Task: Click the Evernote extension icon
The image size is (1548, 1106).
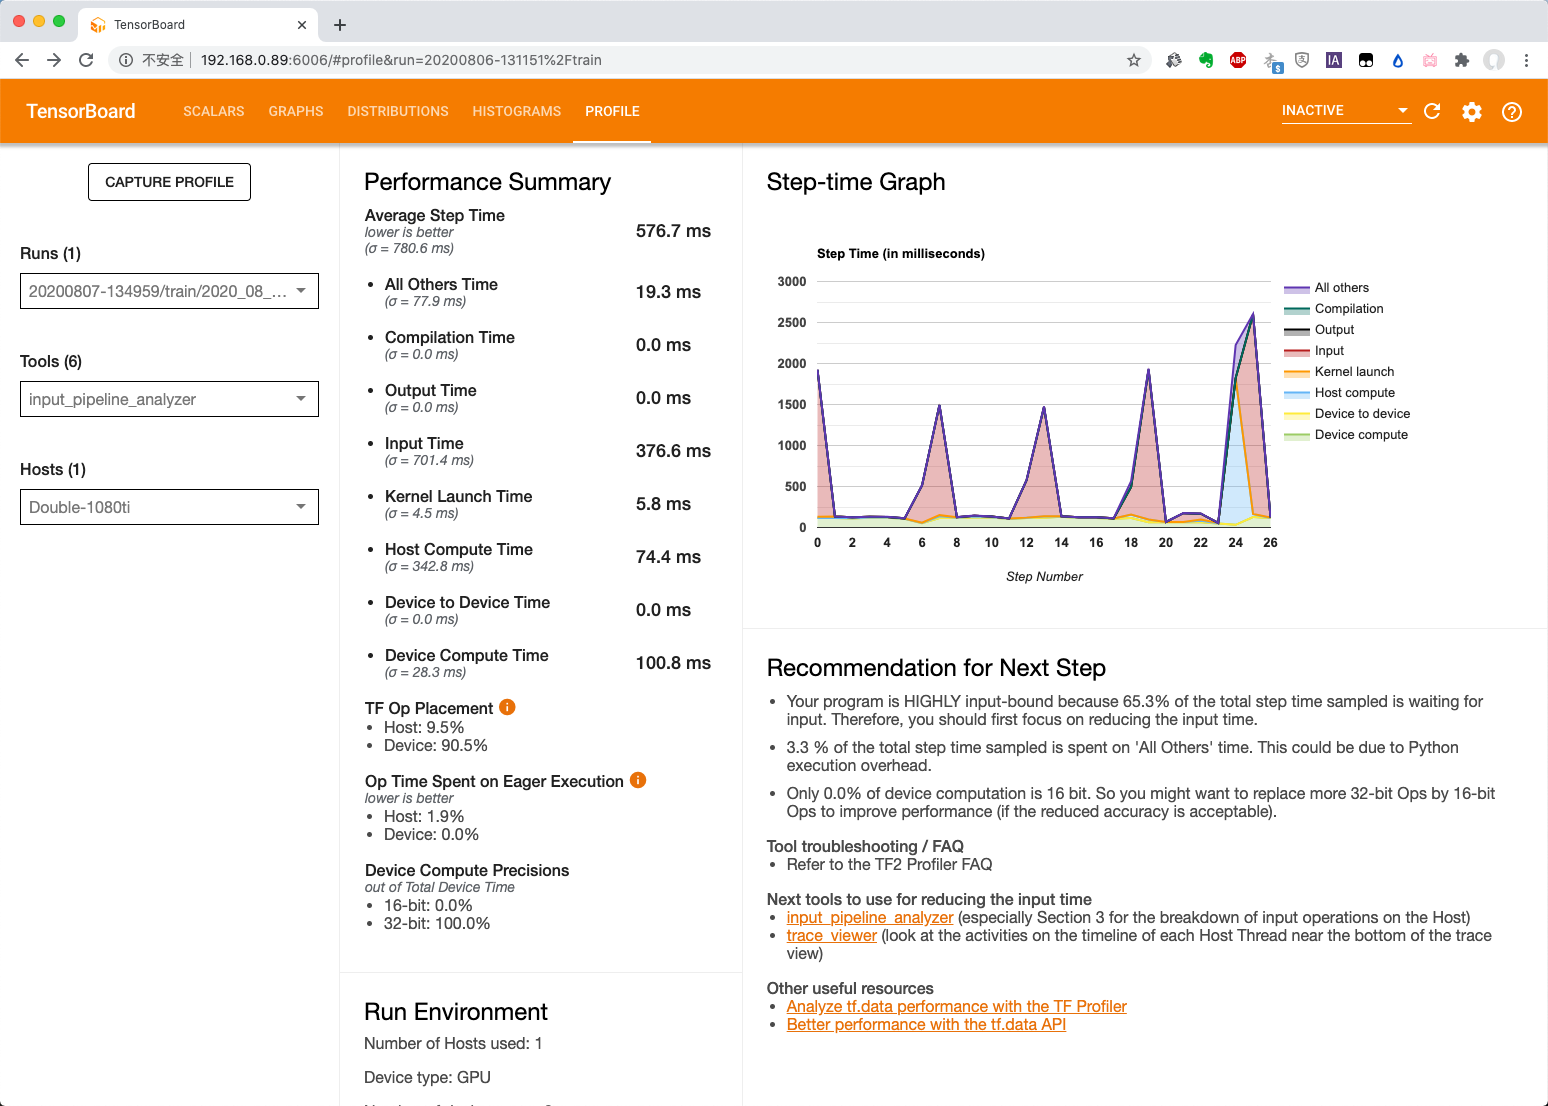Action: click(1206, 60)
